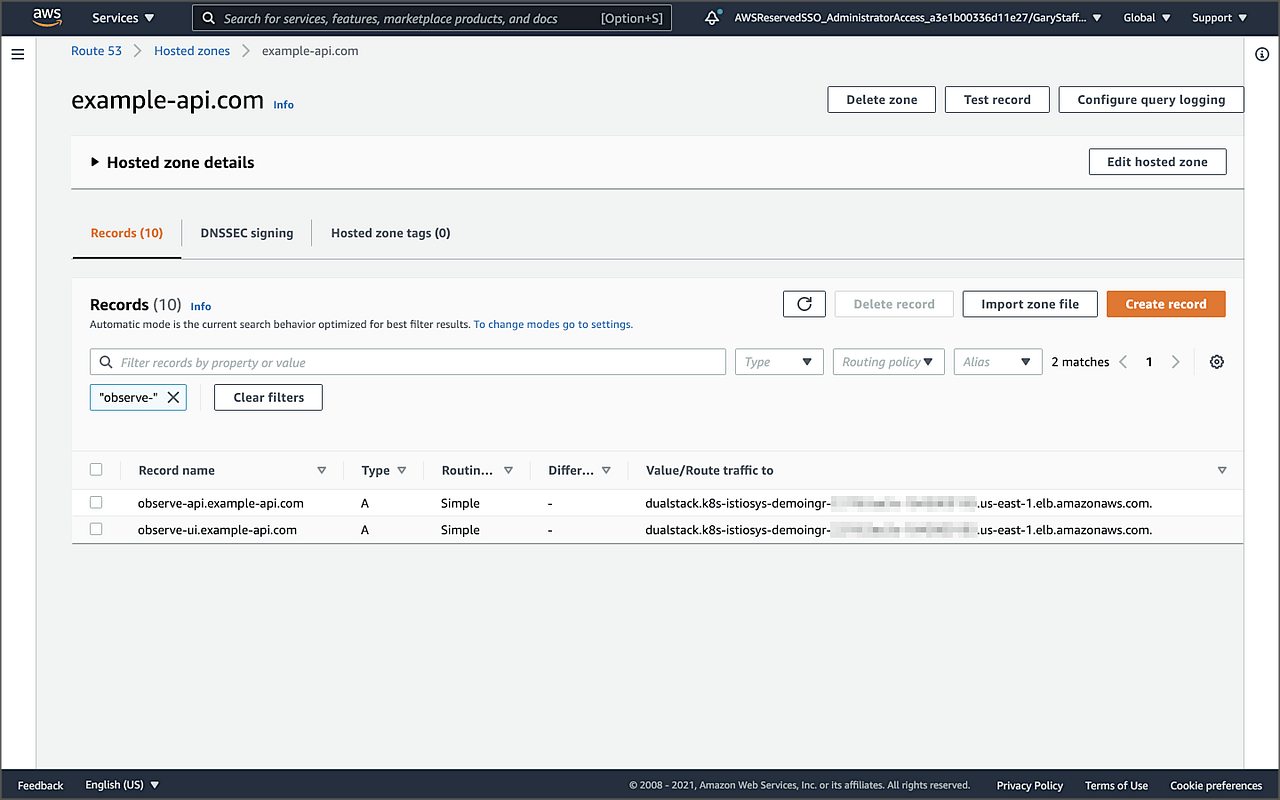Focus the AWS services search bar
The width and height of the screenshot is (1280, 800).
pyautogui.click(x=431, y=18)
